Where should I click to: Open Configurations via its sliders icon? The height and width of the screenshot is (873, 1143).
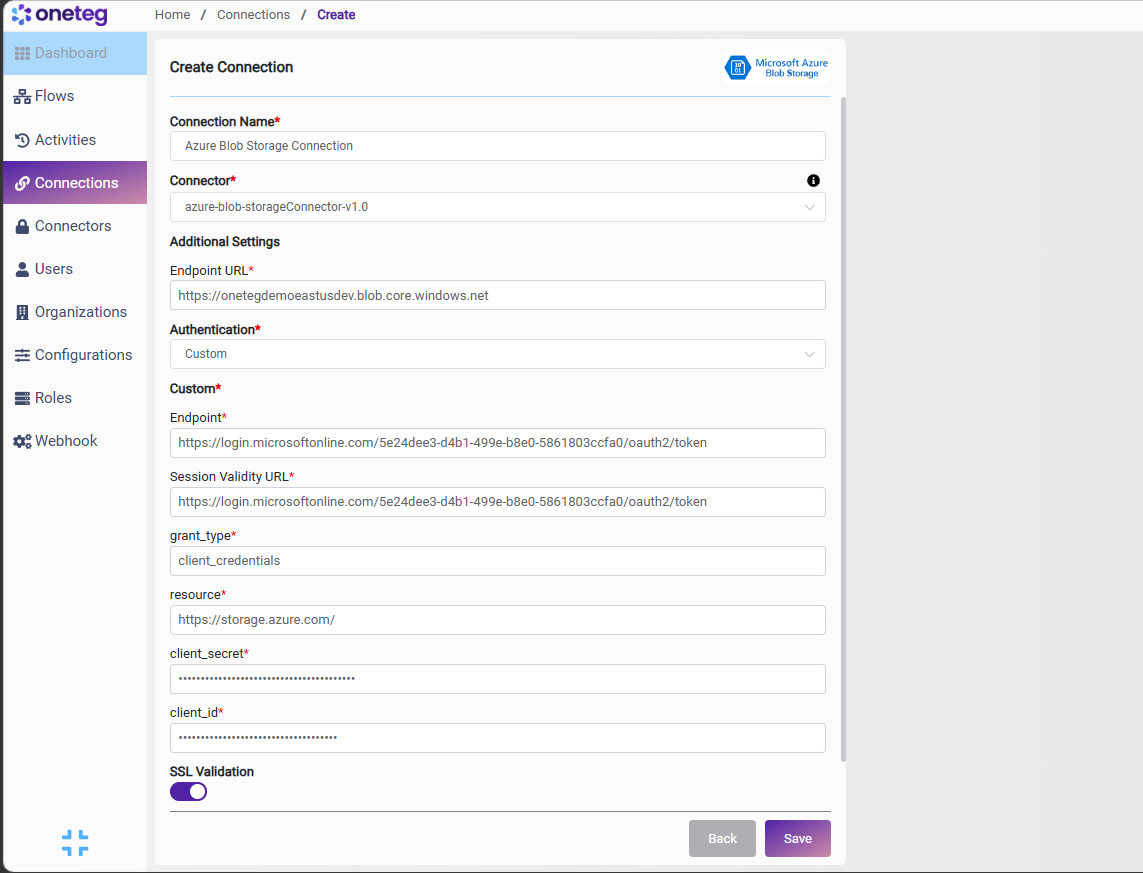[x=22, y=356]
